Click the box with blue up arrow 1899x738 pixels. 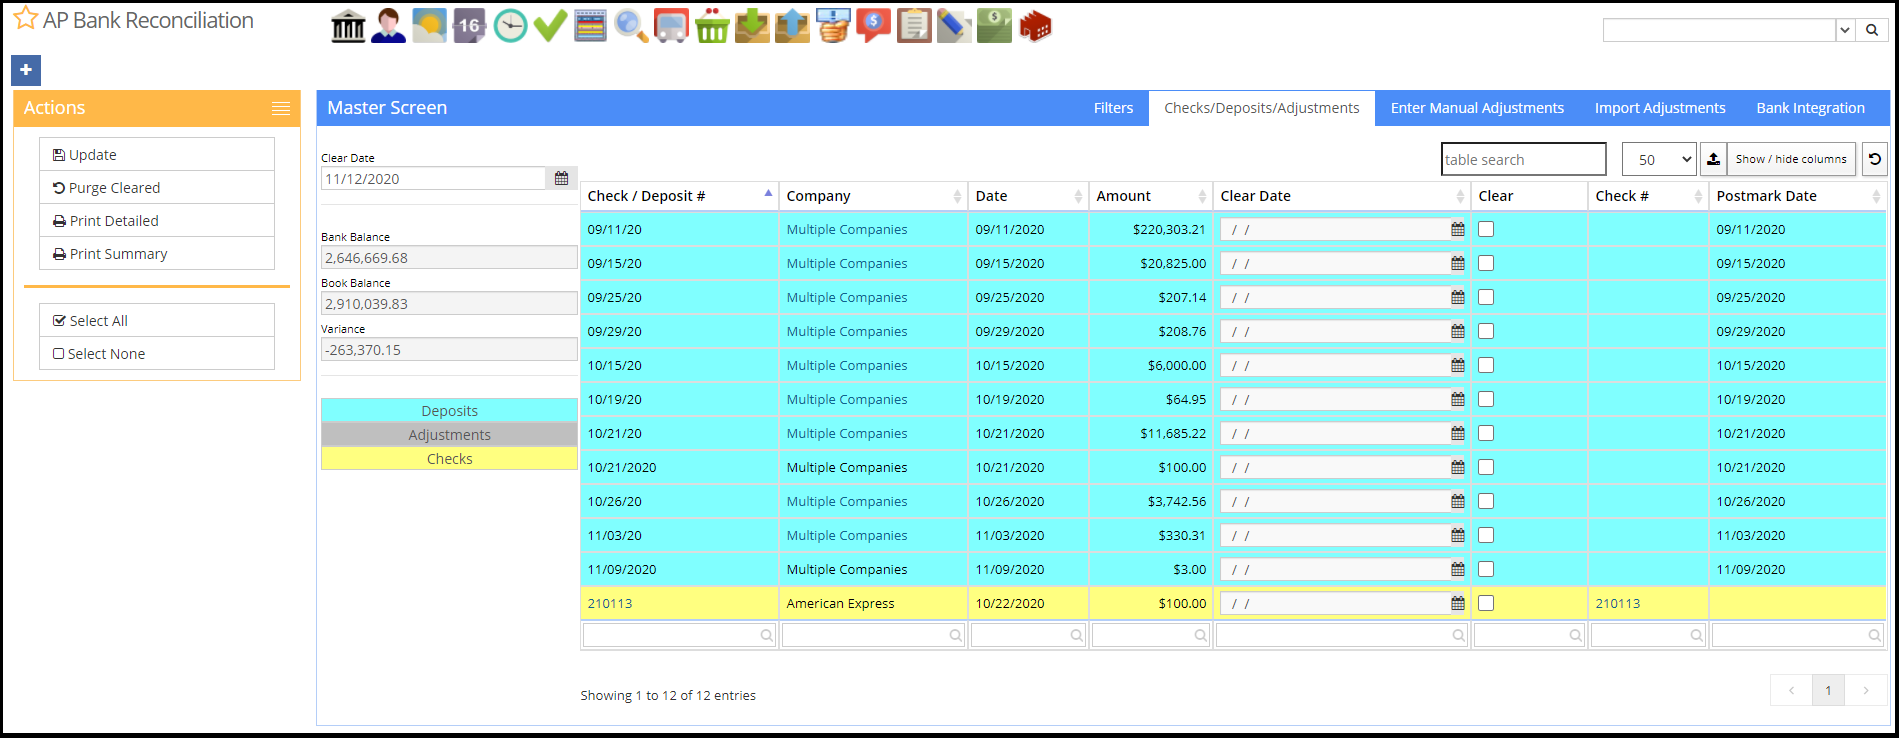pos(792,26)
